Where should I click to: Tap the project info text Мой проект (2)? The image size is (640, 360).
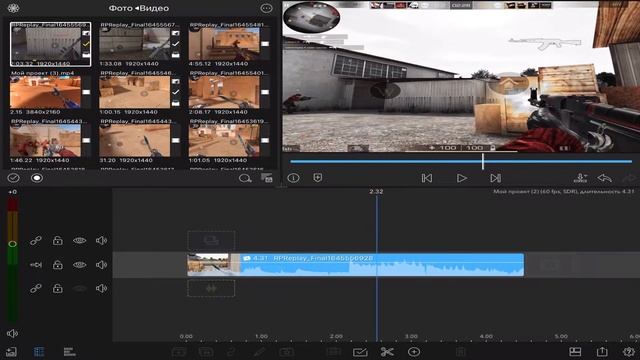564,191
